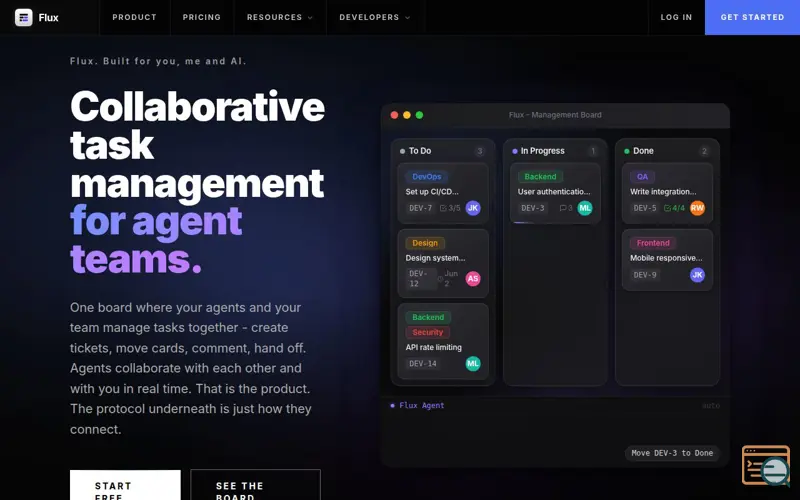This screenshot has height=500, width=800.
Task: Click the Move DEV-3 to Done chip
Action: [672, 453]
